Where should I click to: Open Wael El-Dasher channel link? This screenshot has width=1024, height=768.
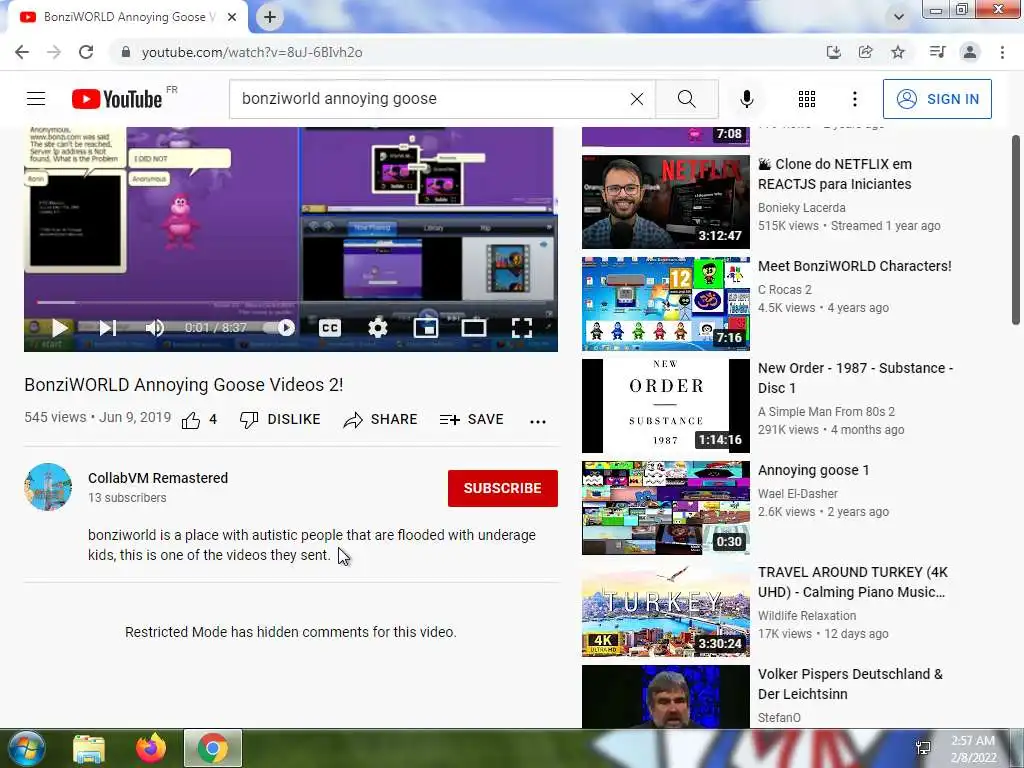[797, 494]
